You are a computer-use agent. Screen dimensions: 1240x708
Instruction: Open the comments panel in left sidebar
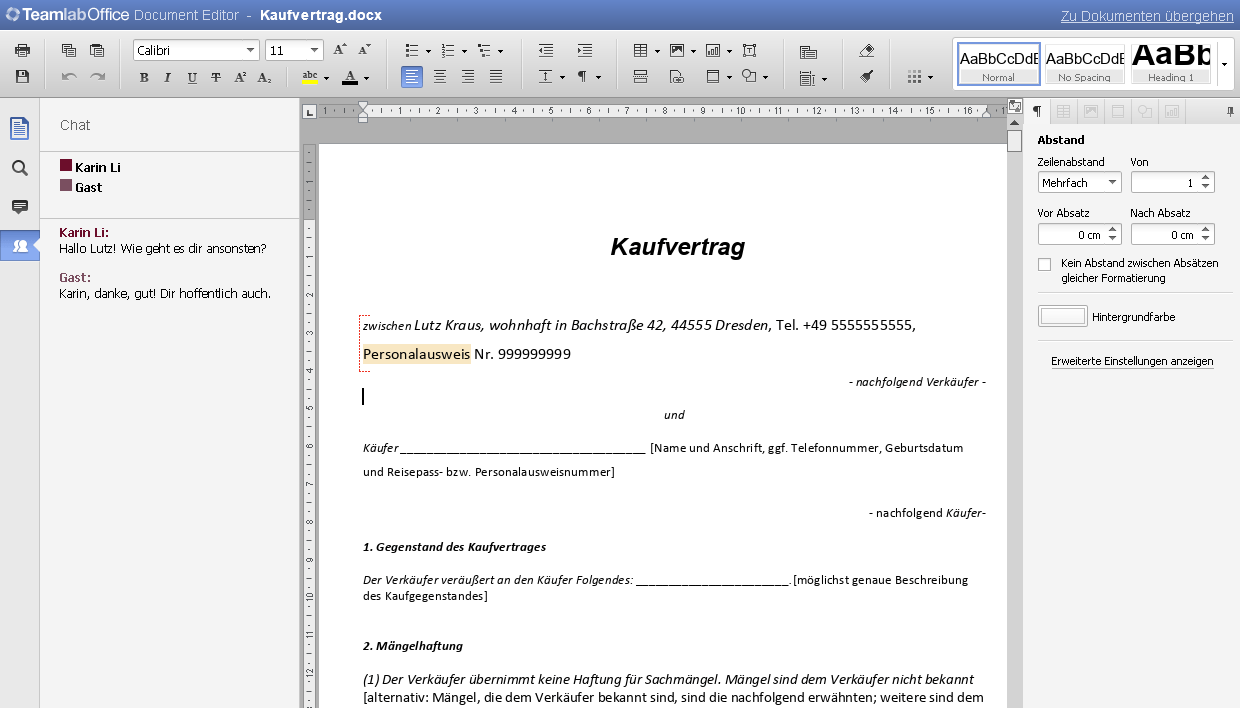pos(19,207)
